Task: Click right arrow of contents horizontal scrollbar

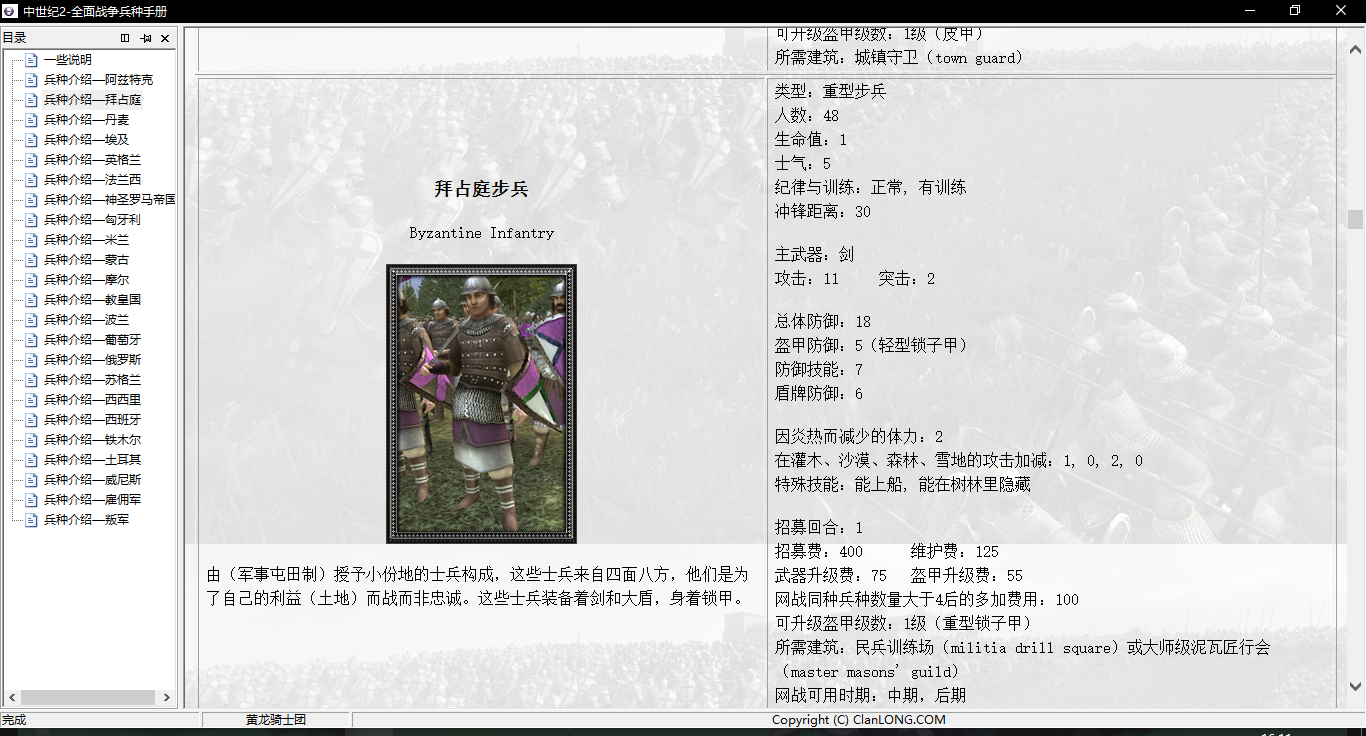Action: coord(167,698)
